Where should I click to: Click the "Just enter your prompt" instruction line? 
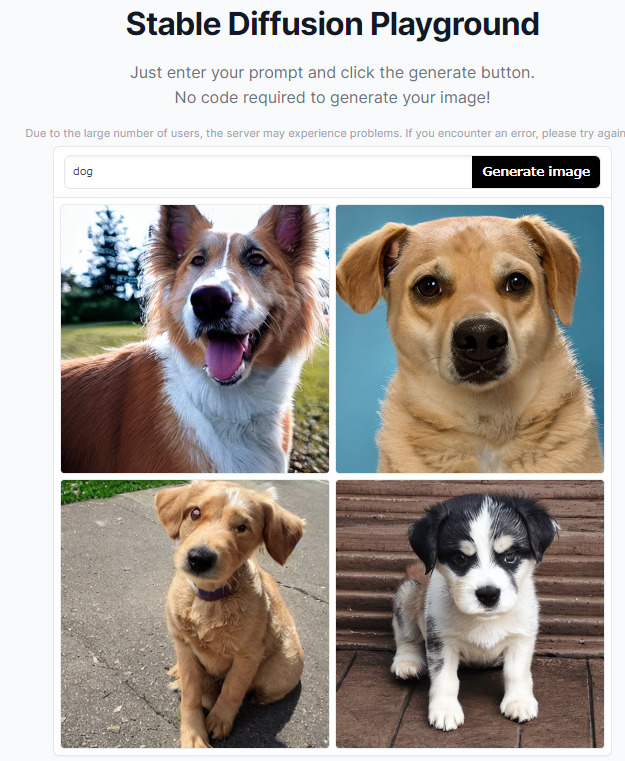coord(332,72)
